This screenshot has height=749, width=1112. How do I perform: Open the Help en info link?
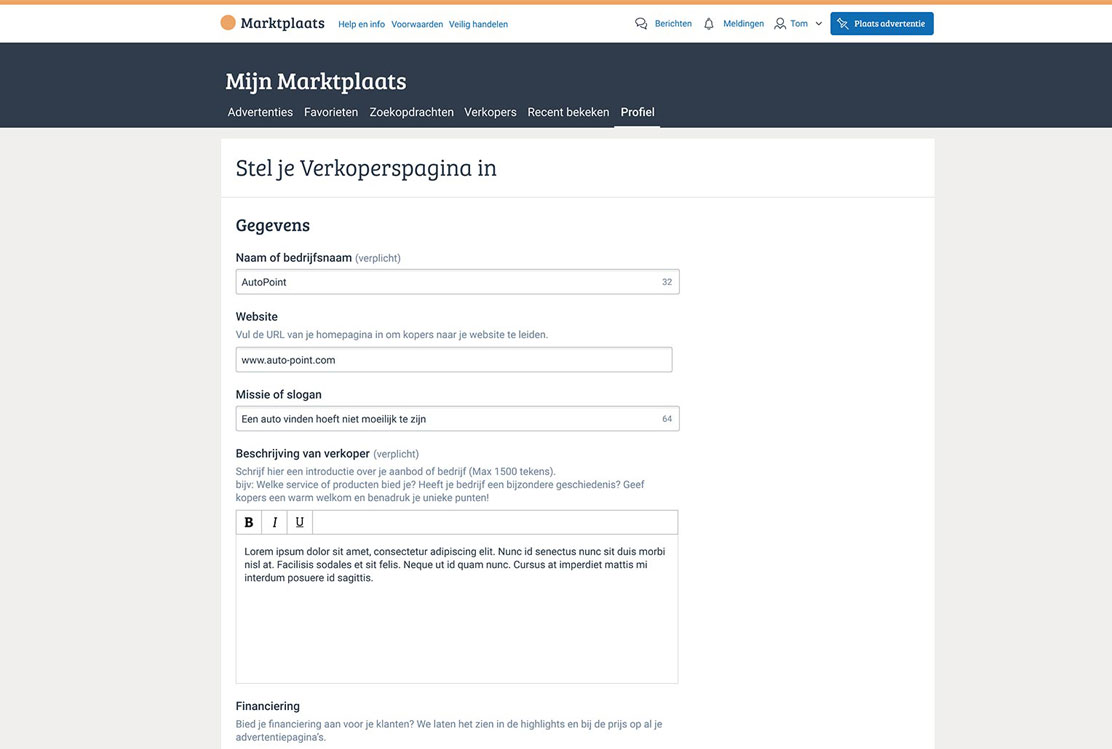(x=362, y=24)
